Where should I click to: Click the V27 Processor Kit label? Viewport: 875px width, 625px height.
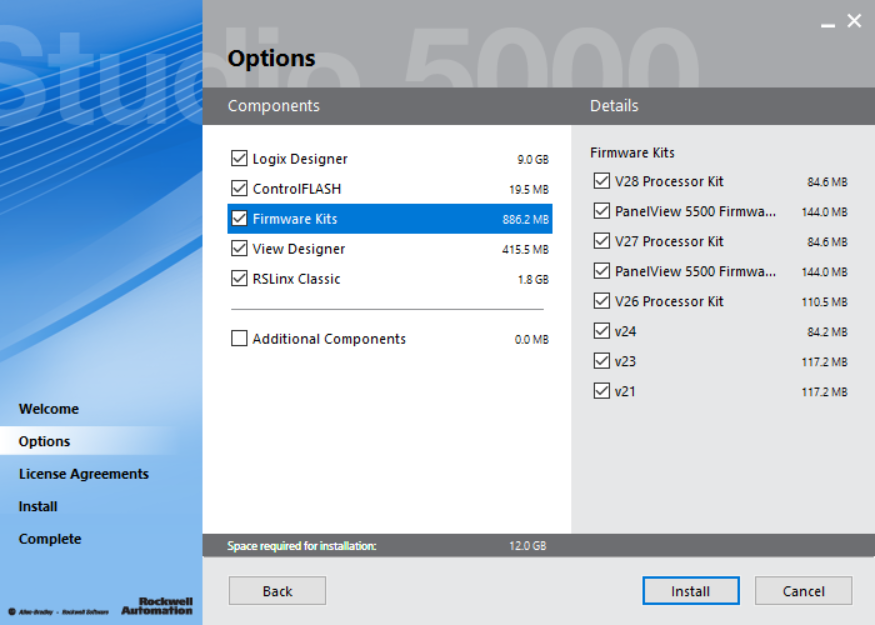pos(669,242)
